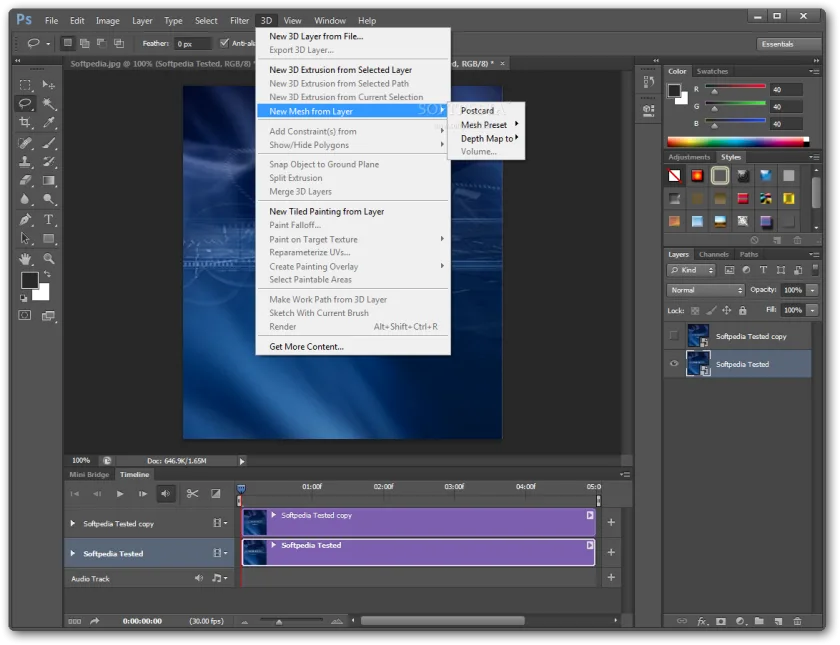The width and height of the screenshot is (840, 645).
Task: Select the Lasso tool in toolbox
Action: (x=25, y=104)
